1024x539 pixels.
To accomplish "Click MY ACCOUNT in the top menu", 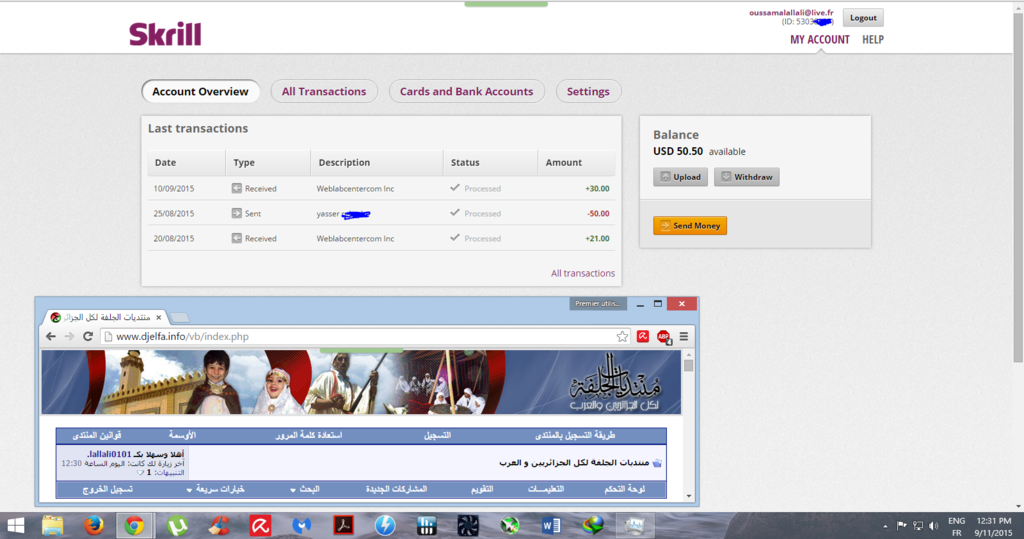I will tap(820, 40).
